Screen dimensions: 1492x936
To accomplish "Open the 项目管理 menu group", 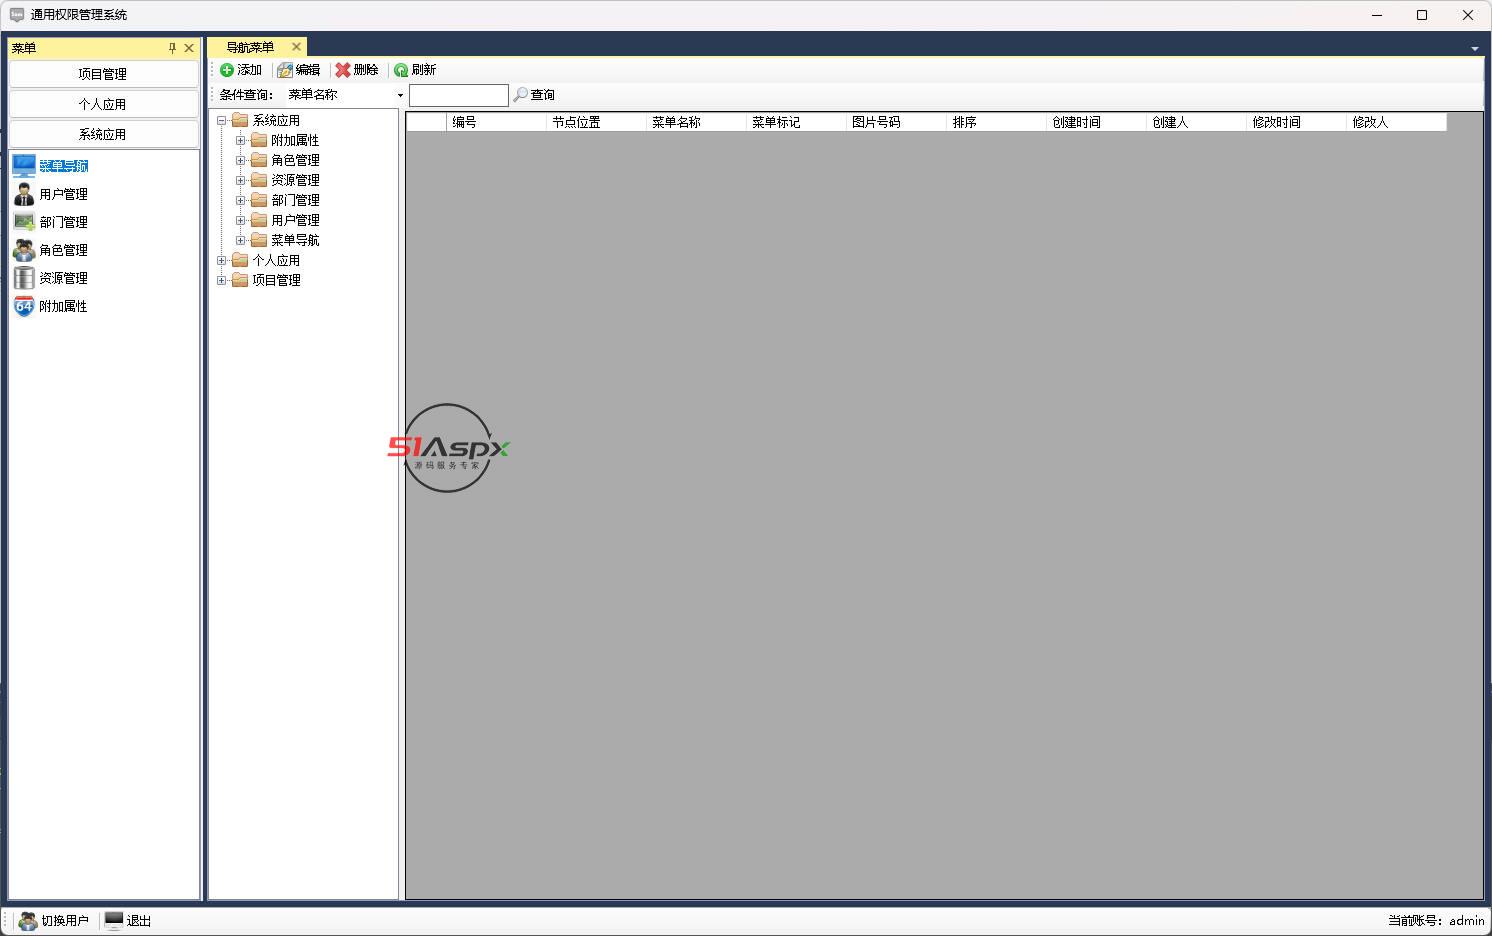I will (103, 74).
